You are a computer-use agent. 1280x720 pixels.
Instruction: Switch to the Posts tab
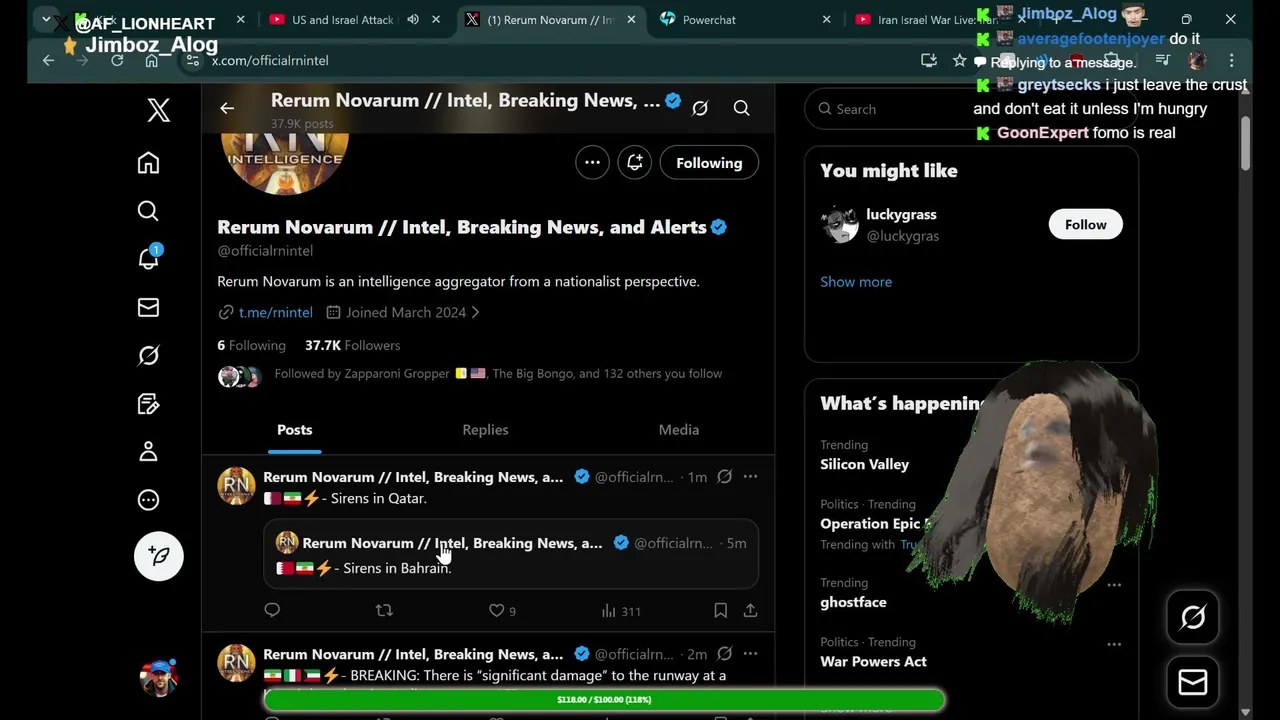point(294,430)
